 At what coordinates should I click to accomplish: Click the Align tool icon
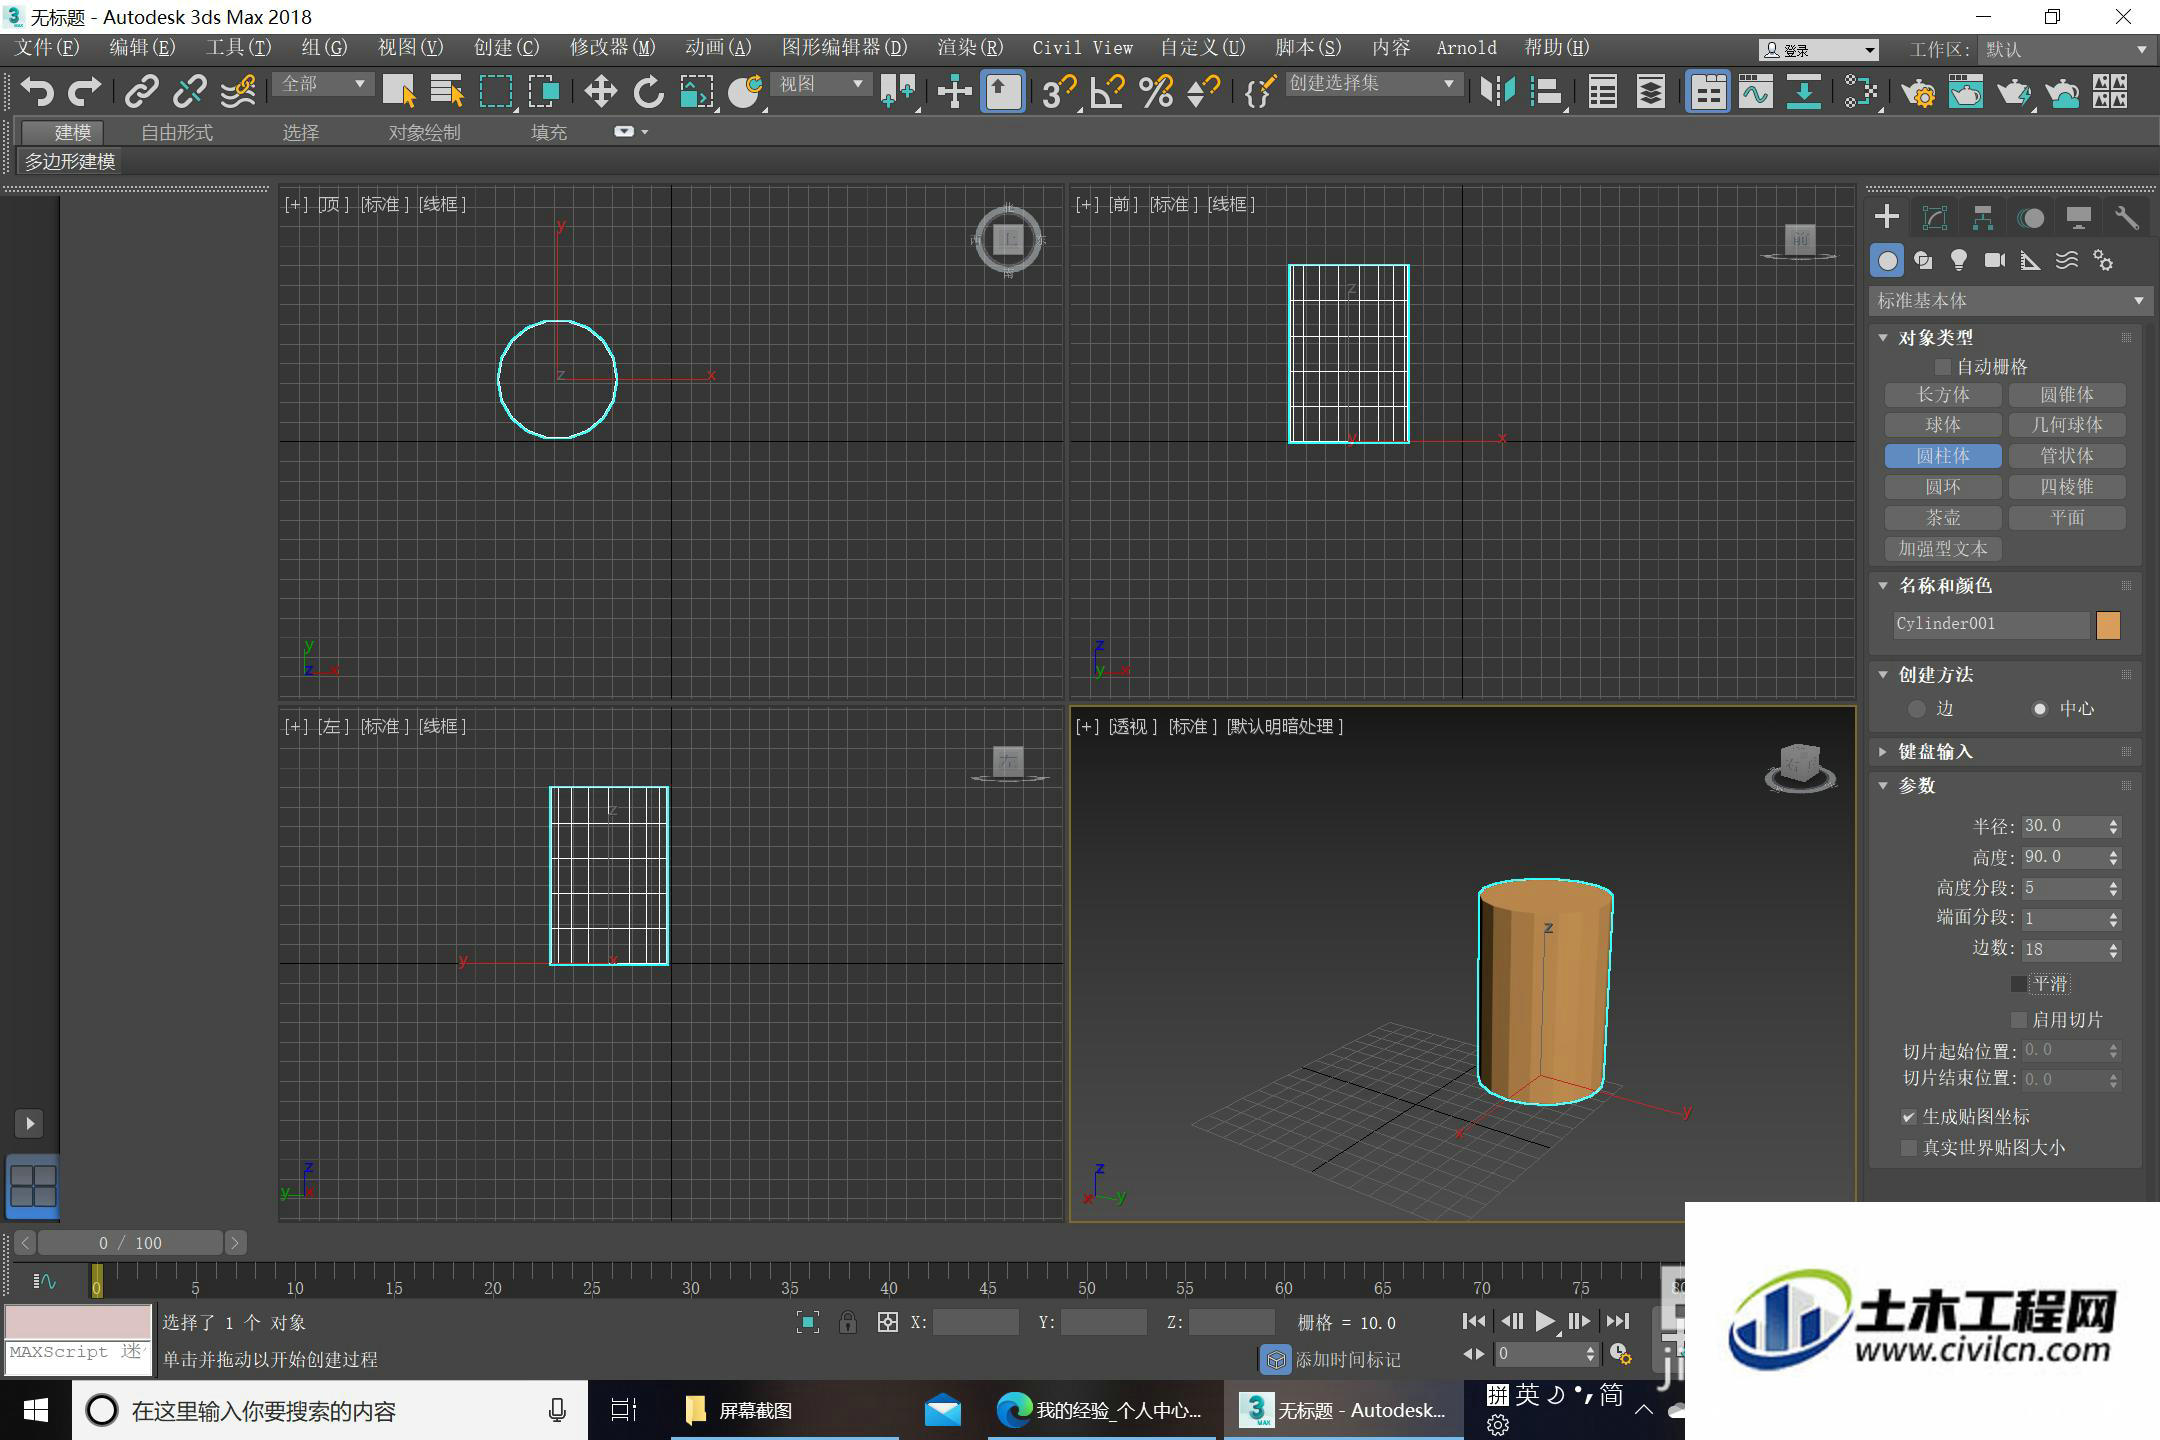1546,92
